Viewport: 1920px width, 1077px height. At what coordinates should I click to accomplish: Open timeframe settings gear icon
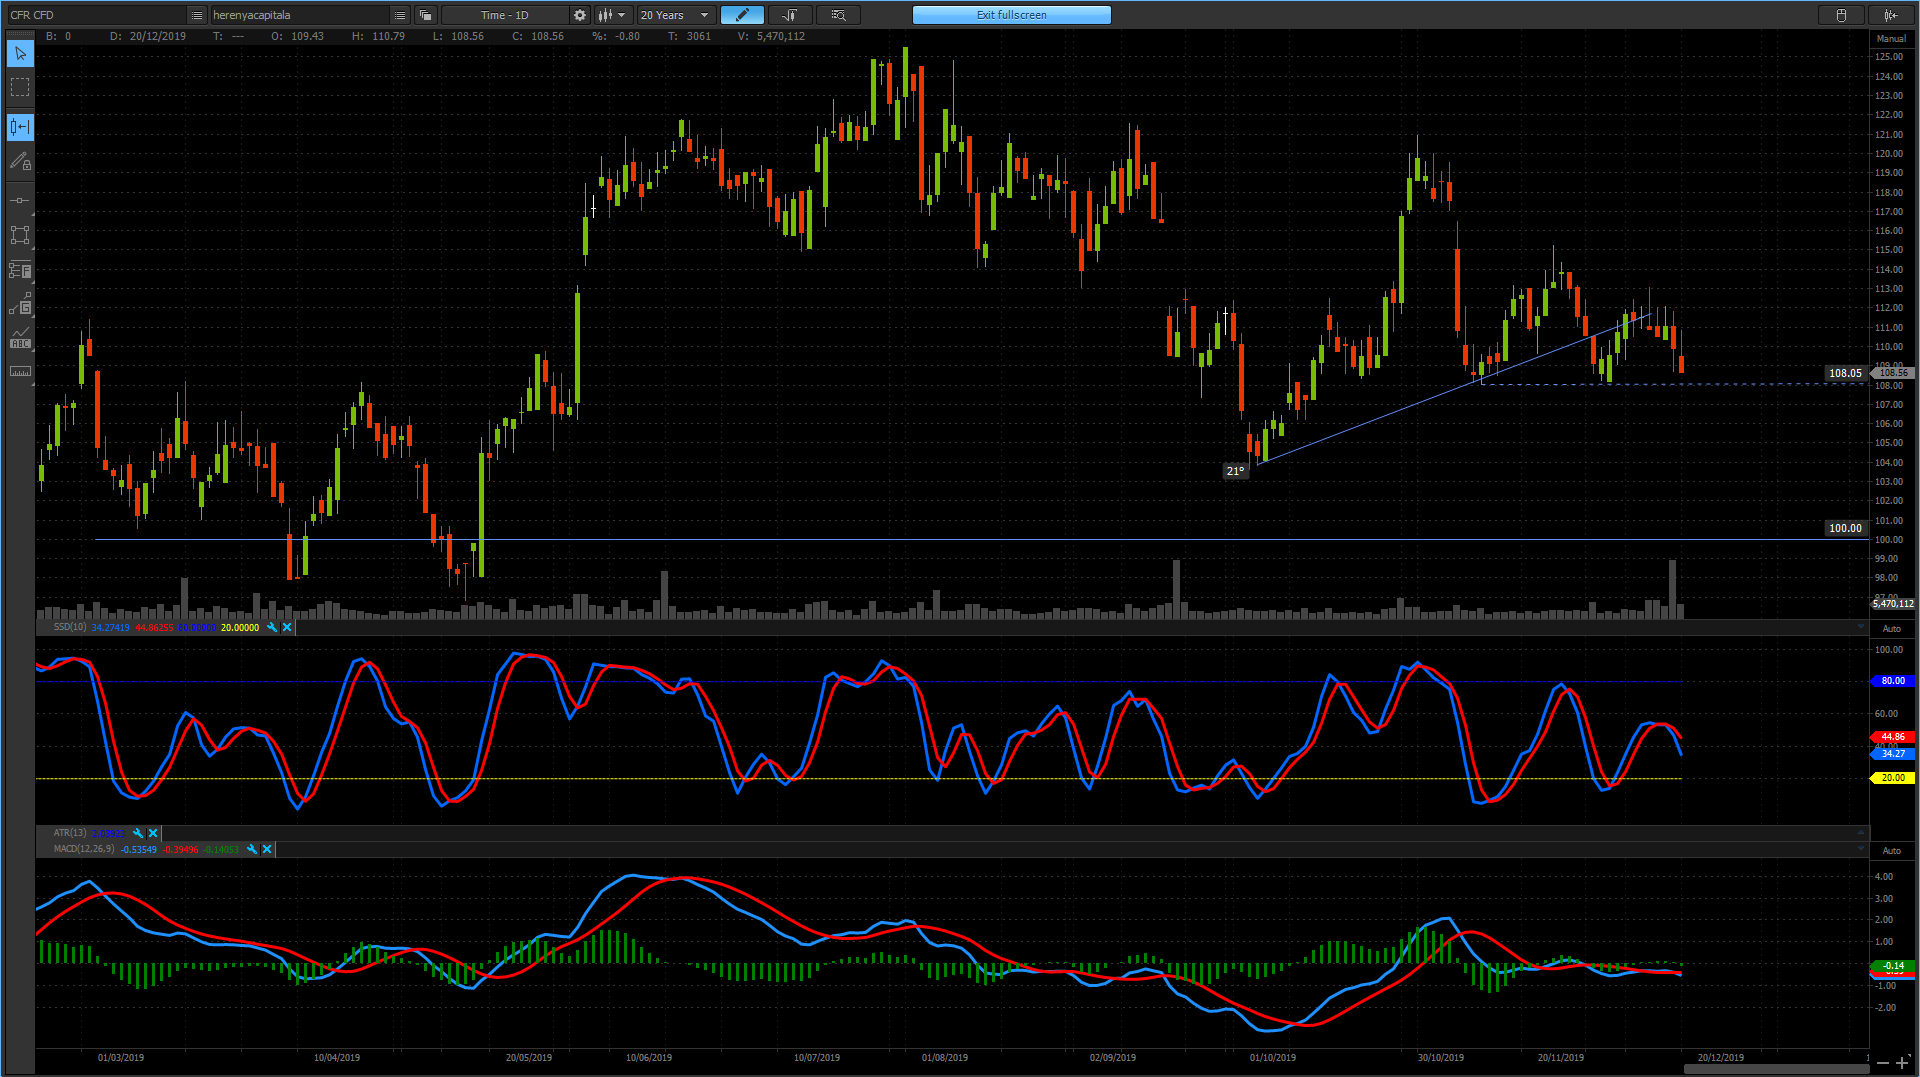tap(580, 15)
